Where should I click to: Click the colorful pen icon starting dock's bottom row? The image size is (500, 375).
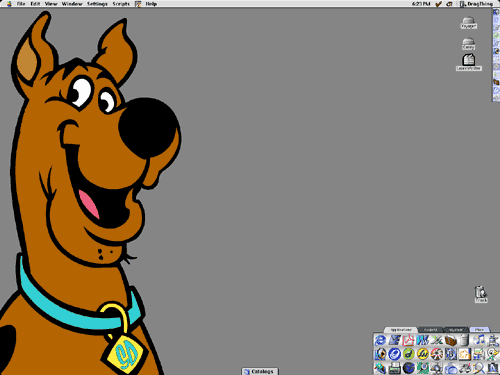point(380,368)
